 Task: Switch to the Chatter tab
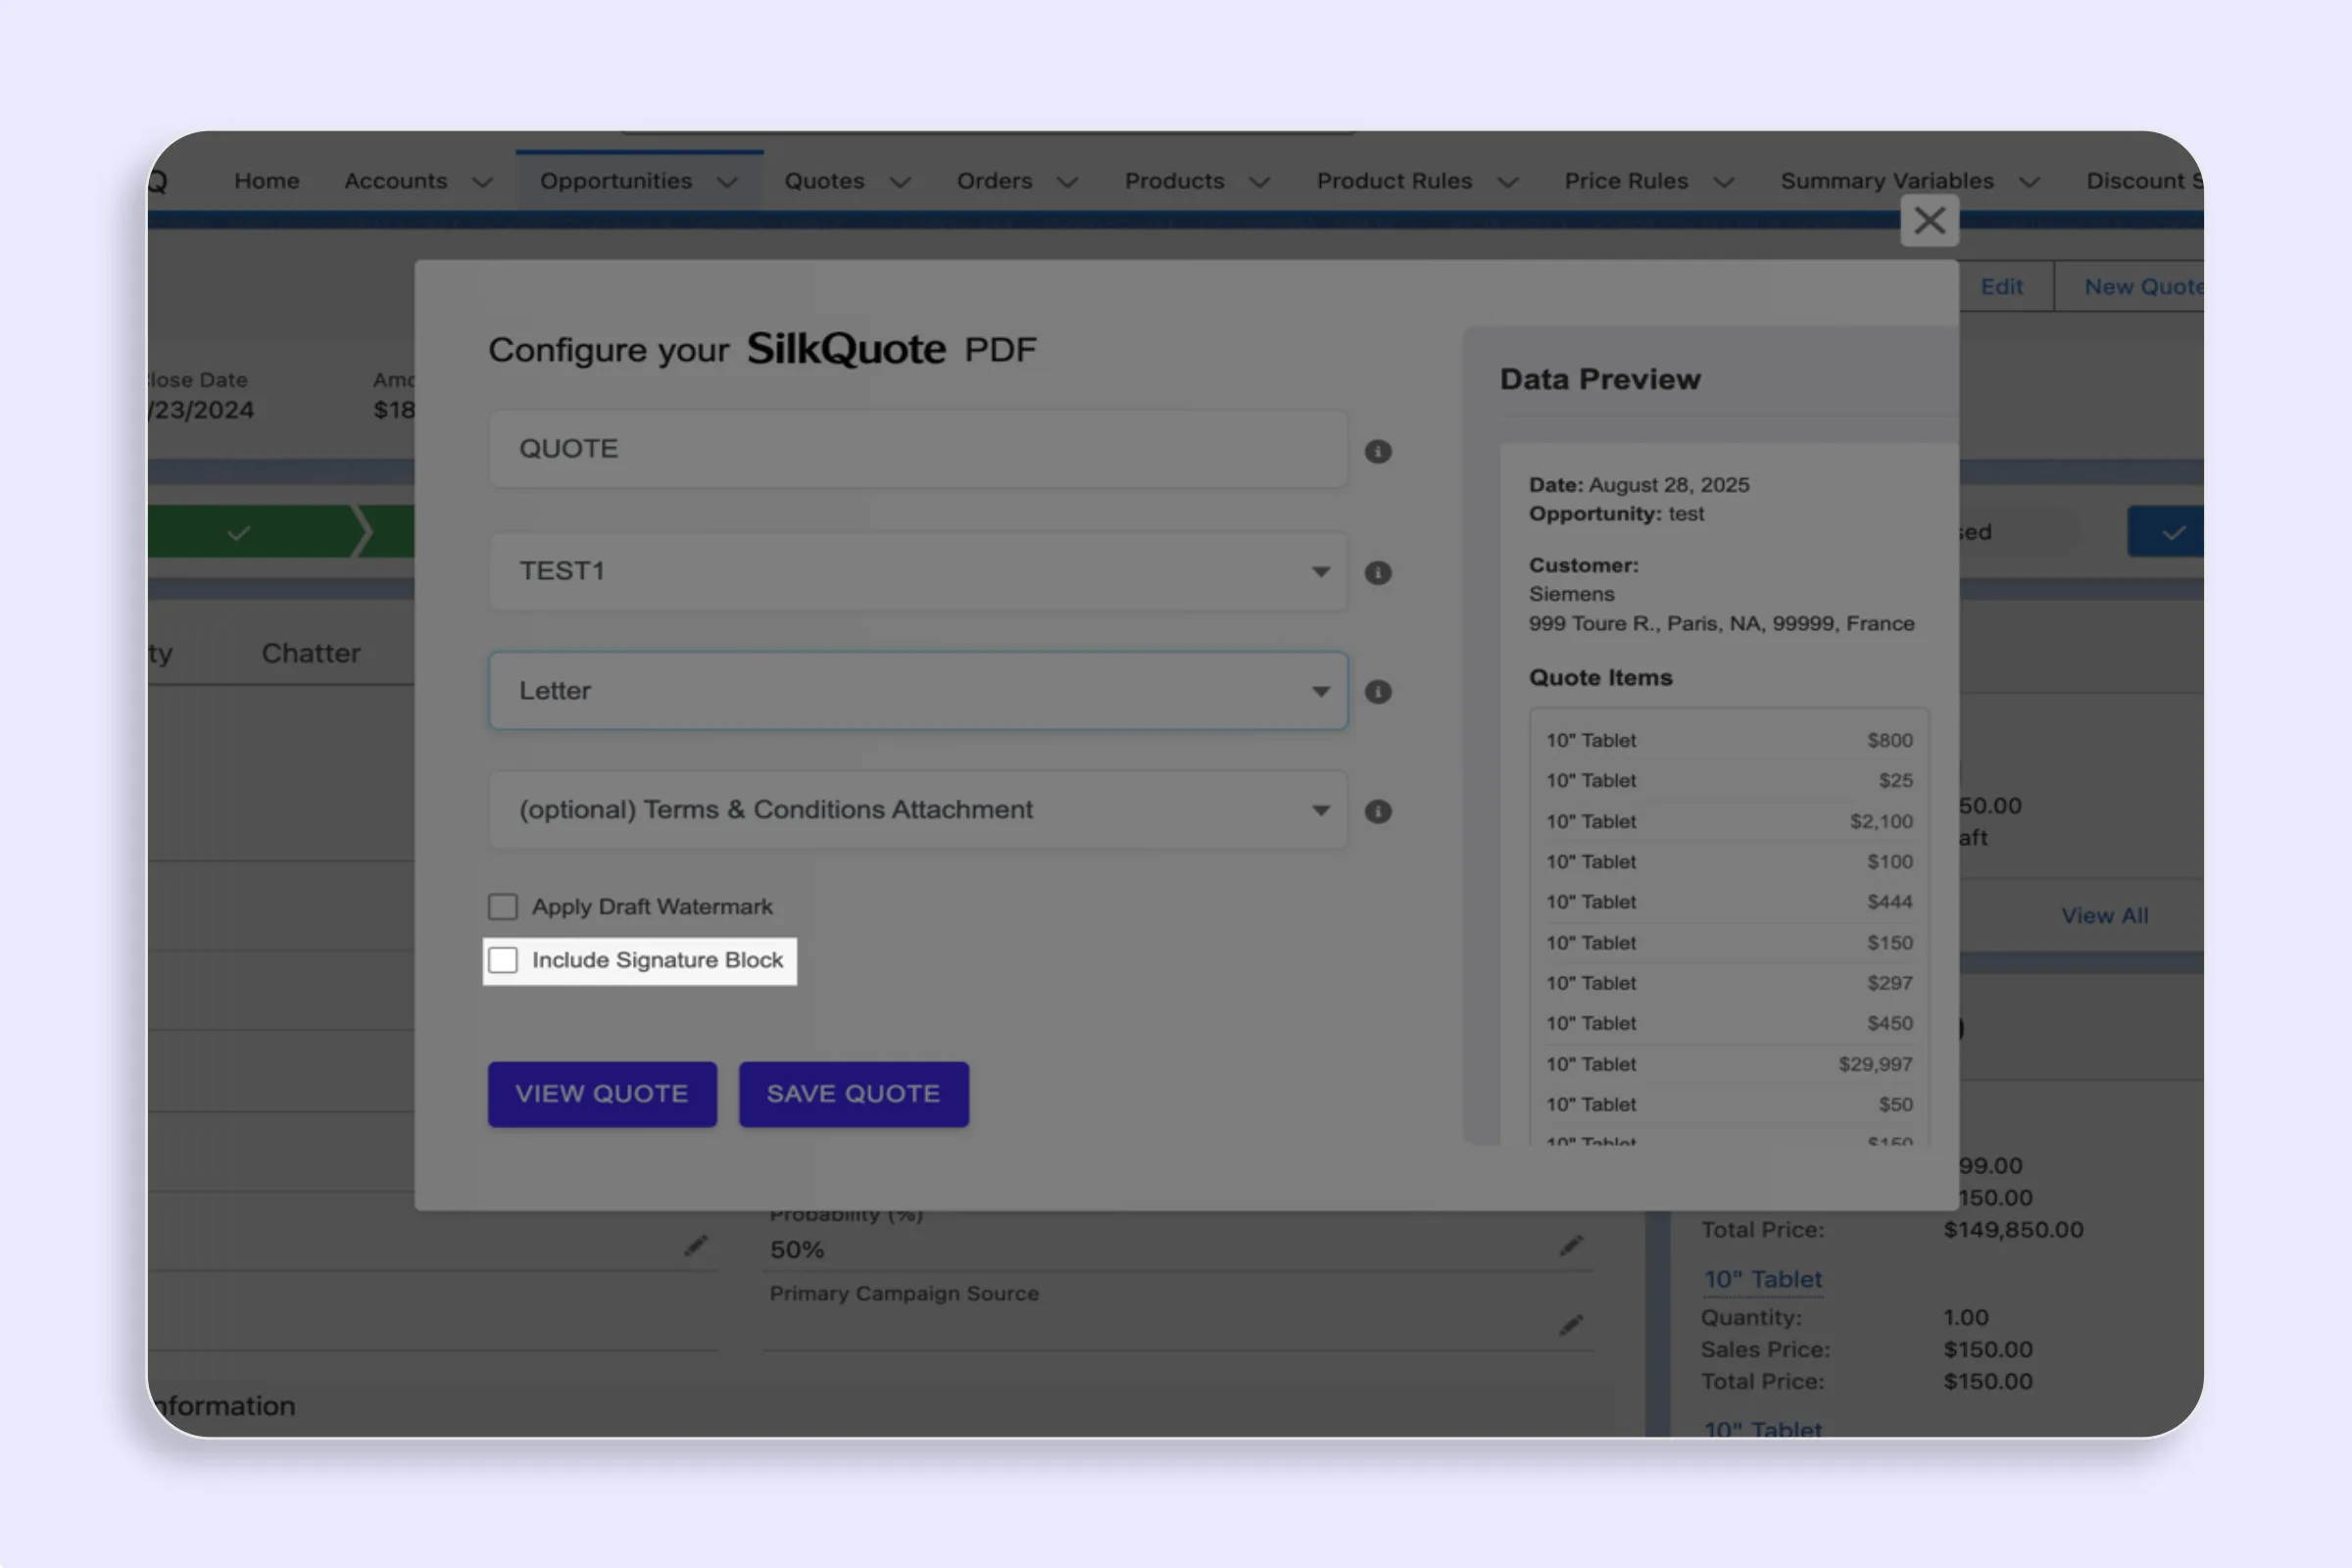311,653
